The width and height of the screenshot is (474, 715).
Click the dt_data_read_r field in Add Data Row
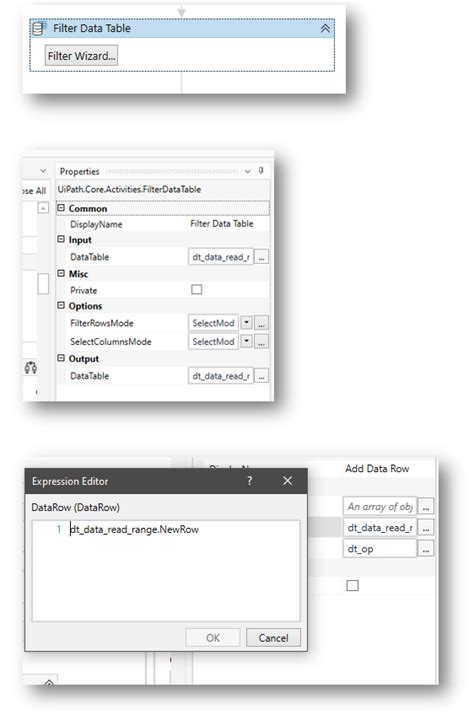click(x=380, y=528)
